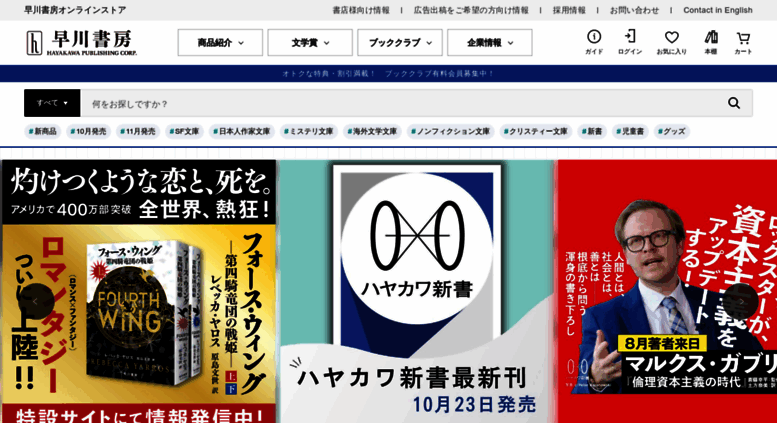
Task: Select the #ノンフィクション文庫 tag
Action: click(x=450, y=131)
